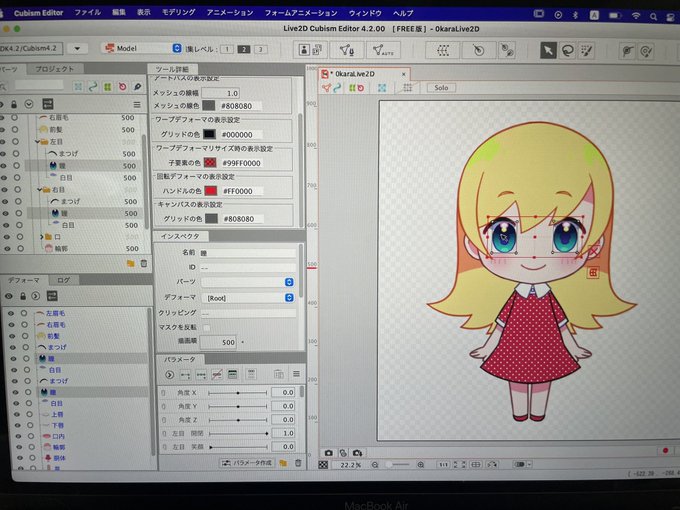Toggle visibility of 輪郭 in parts panel
Screen dimensions: 680x510
7,248
